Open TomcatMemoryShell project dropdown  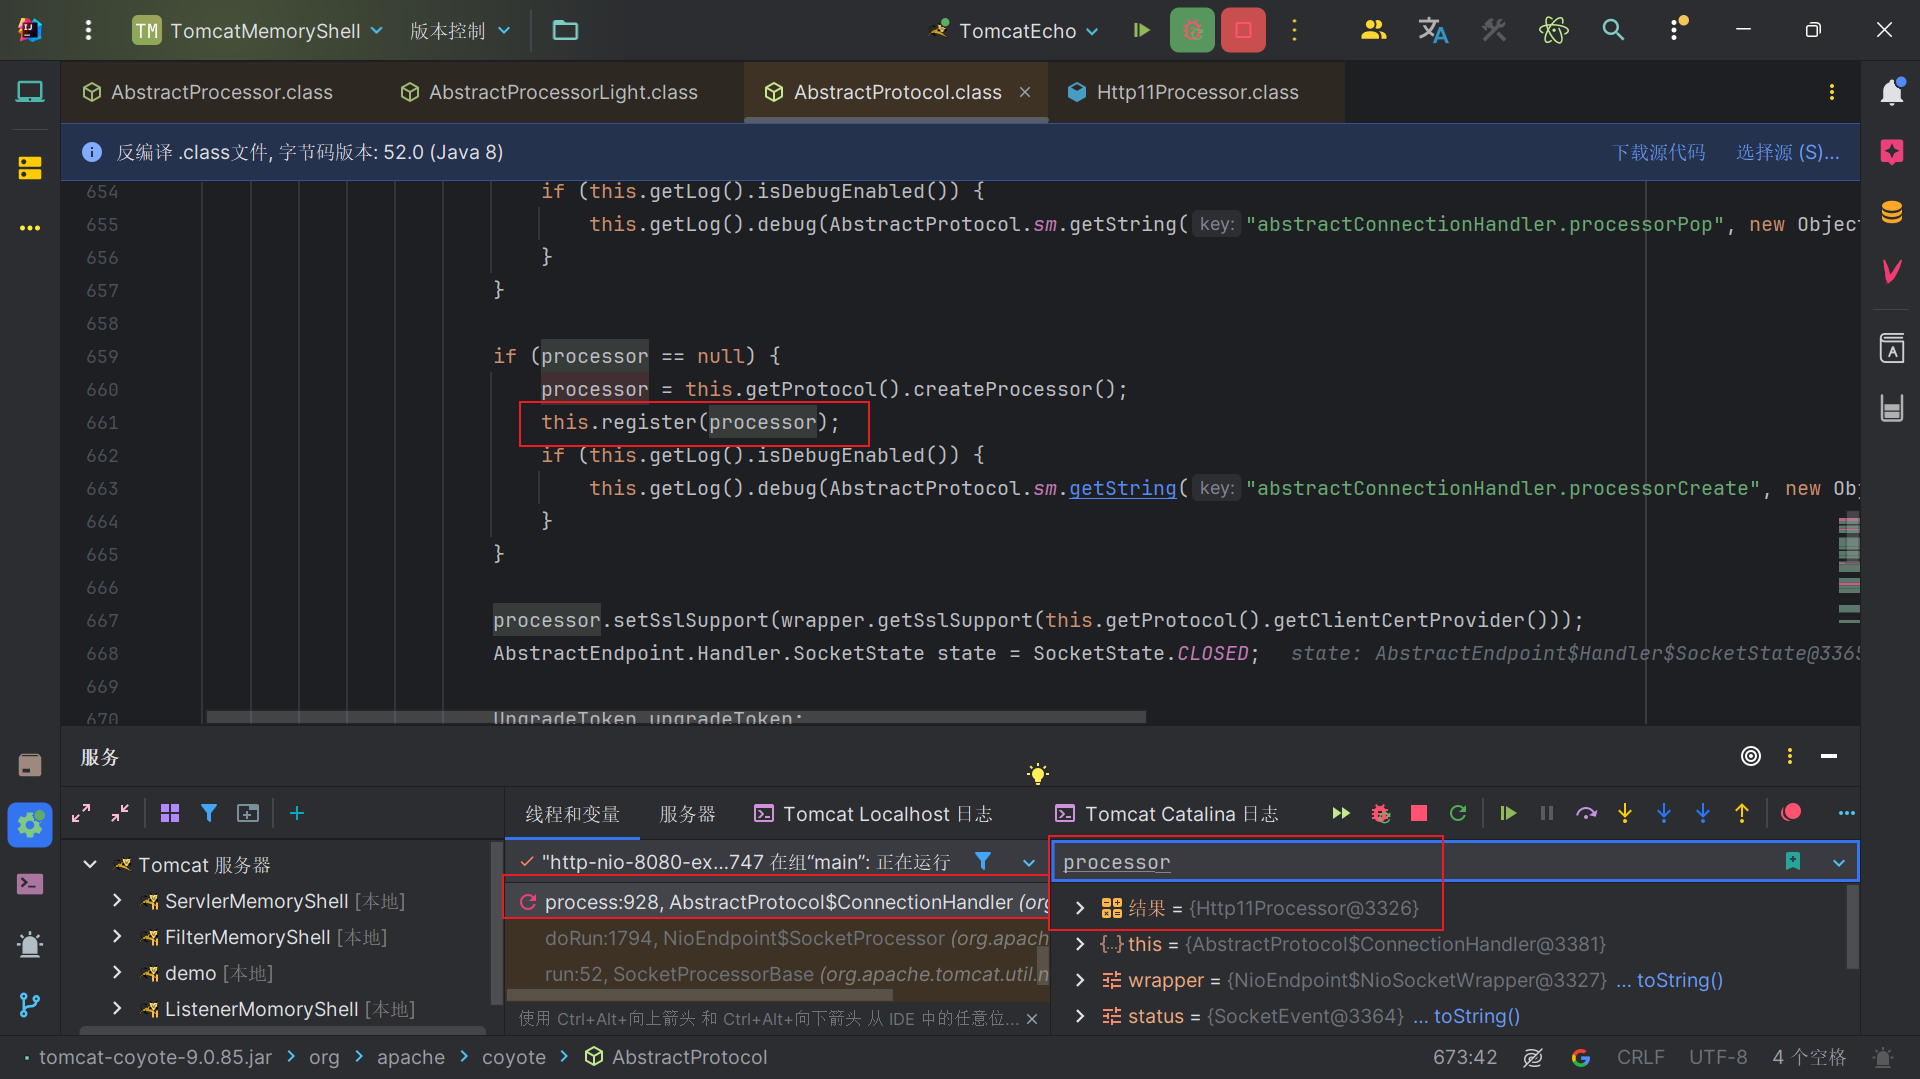click(258, 30)
